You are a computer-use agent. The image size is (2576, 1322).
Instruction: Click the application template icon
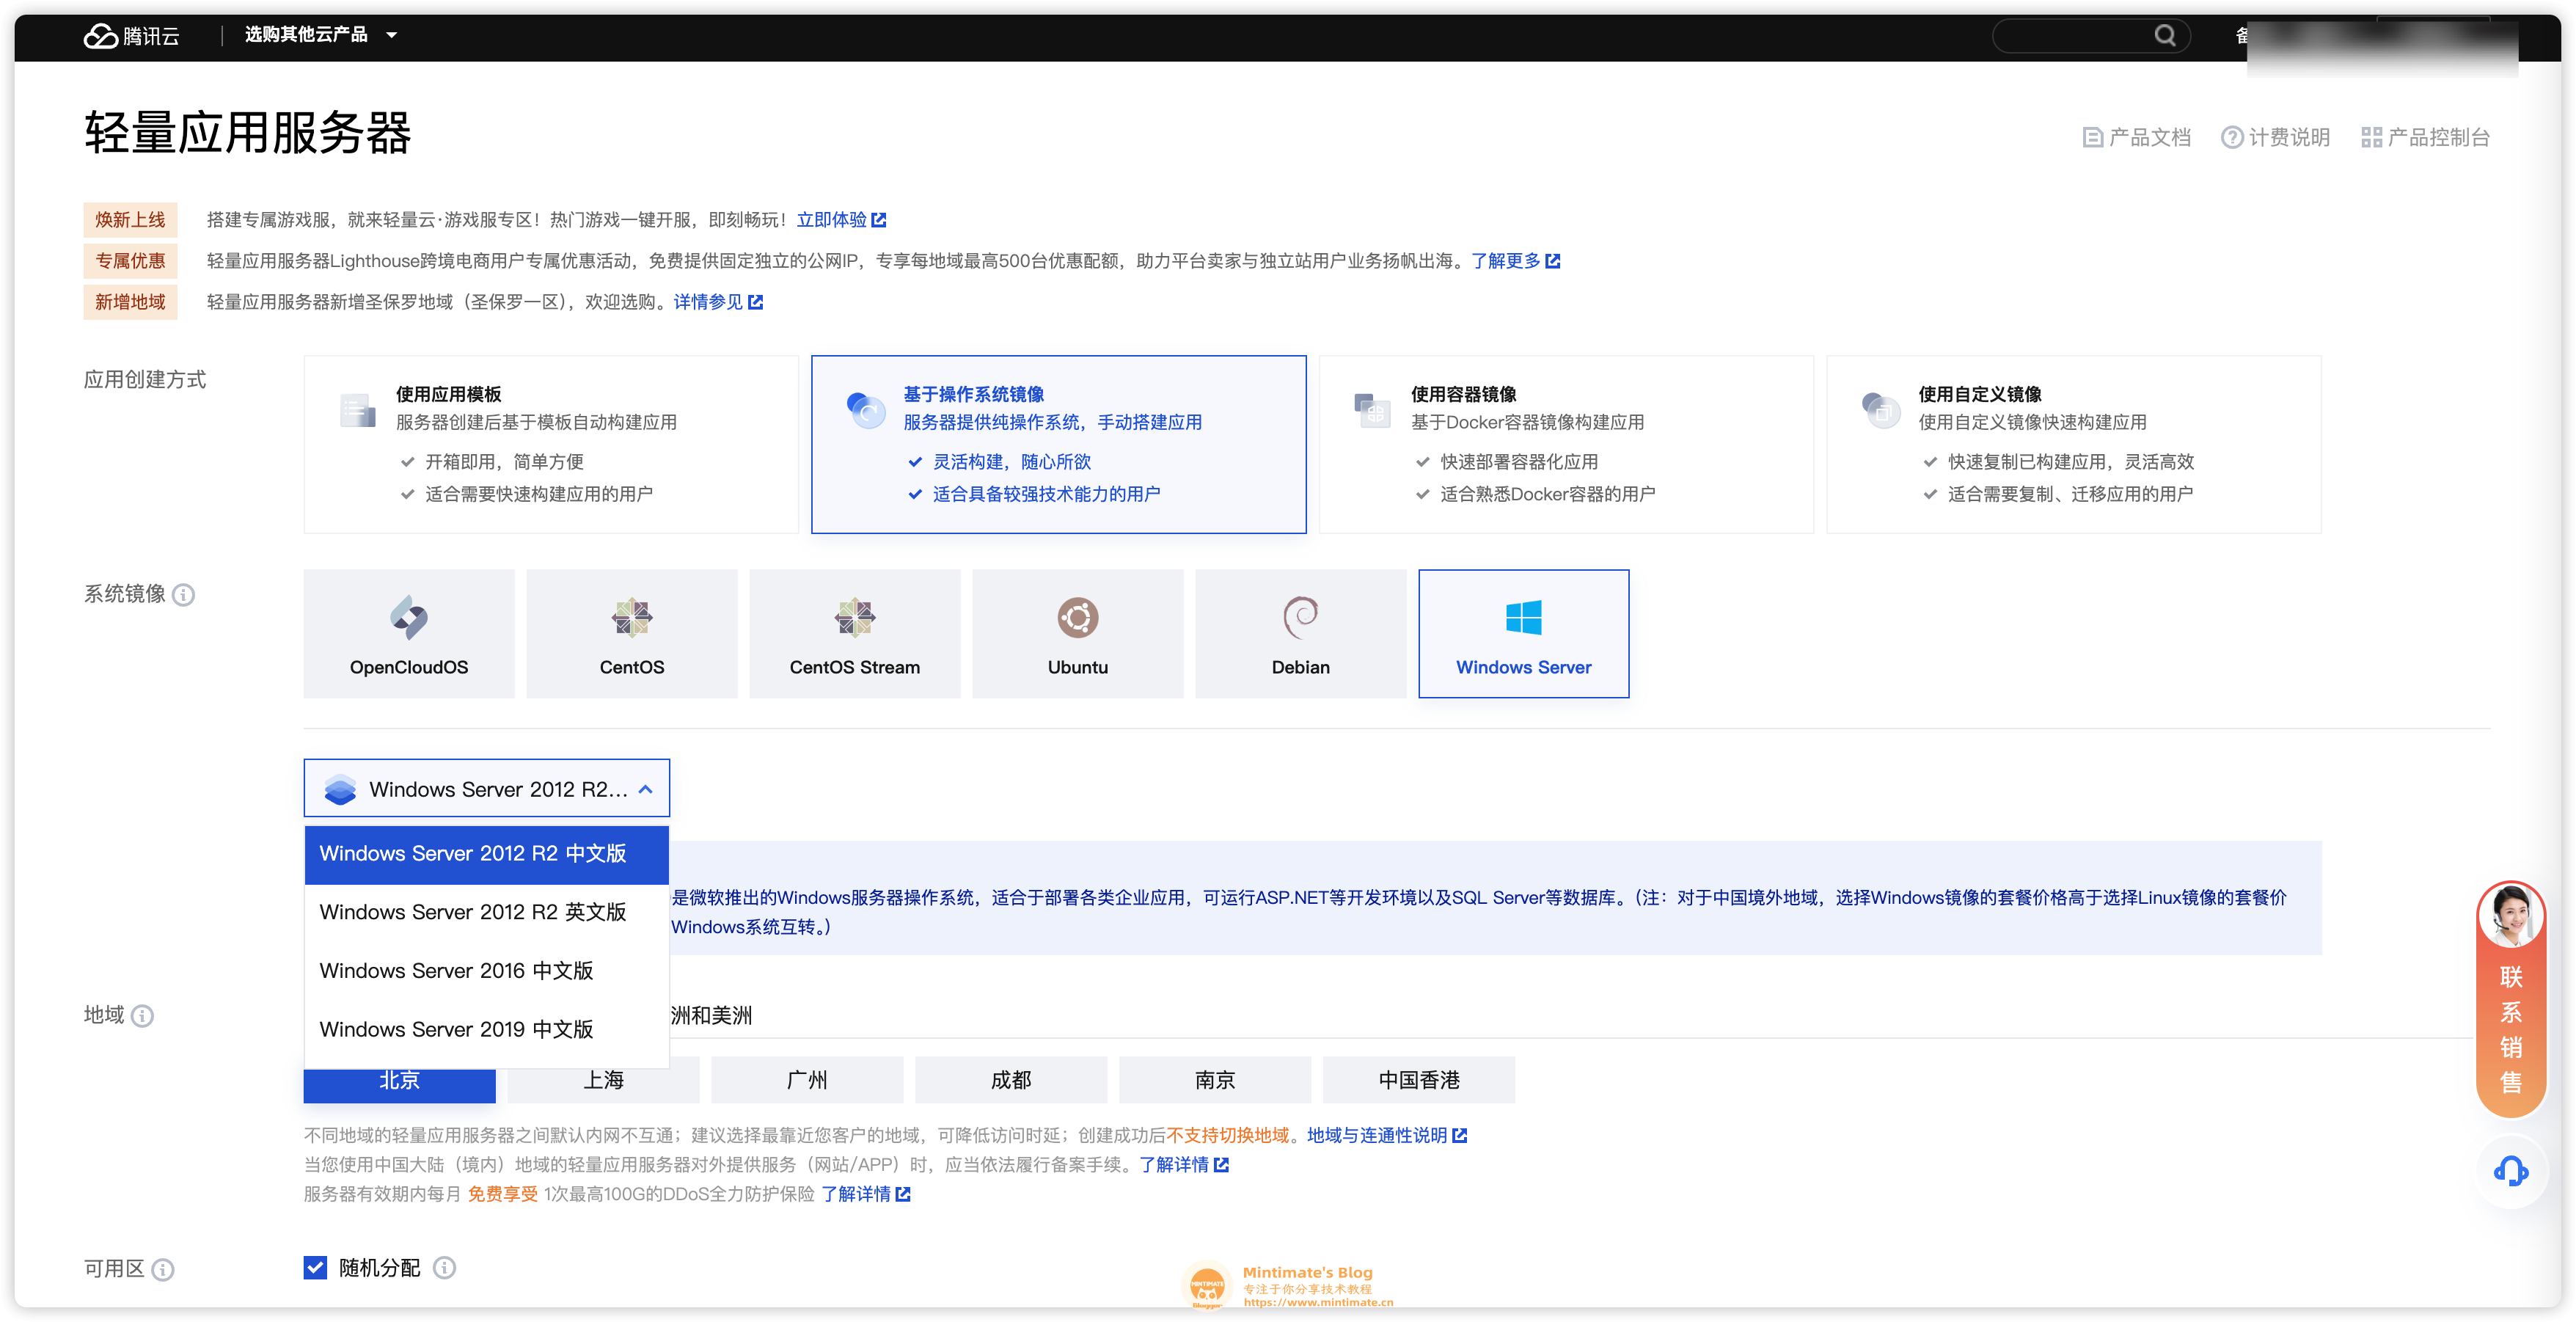point(358,410)
